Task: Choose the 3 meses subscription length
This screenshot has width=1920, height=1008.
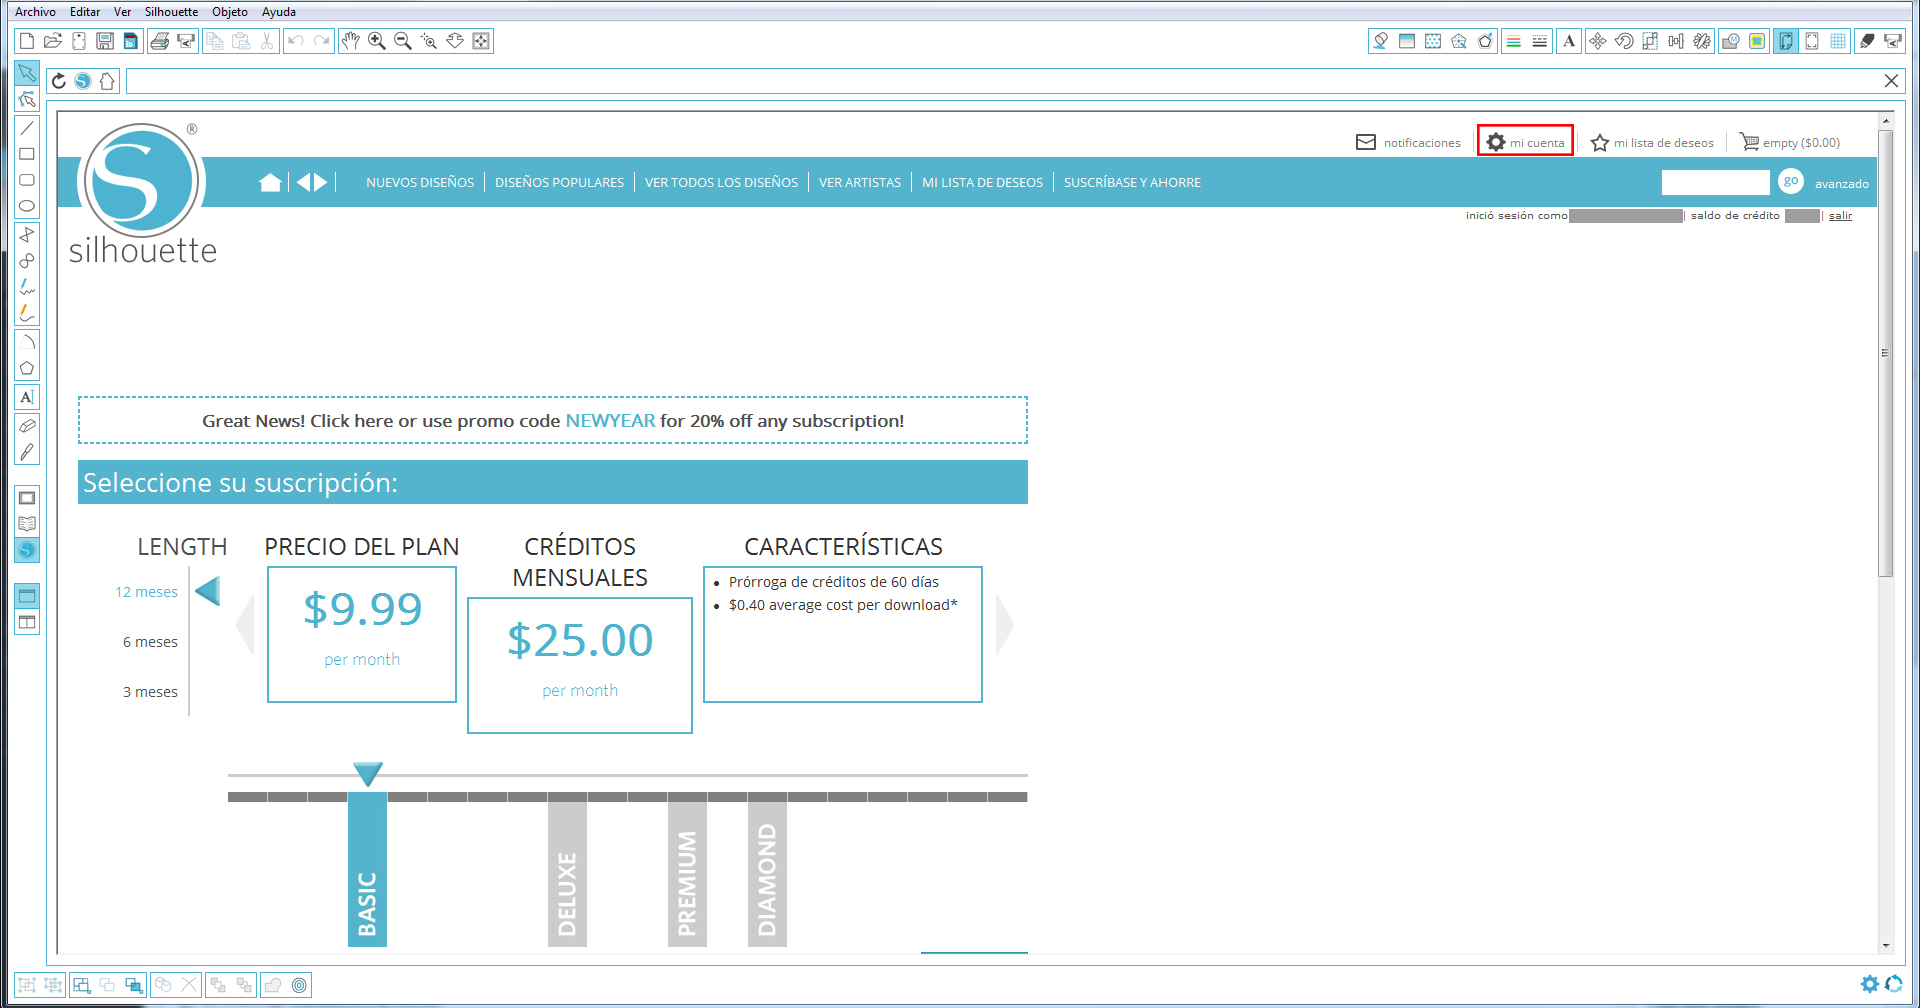Action: click(150, 692)
